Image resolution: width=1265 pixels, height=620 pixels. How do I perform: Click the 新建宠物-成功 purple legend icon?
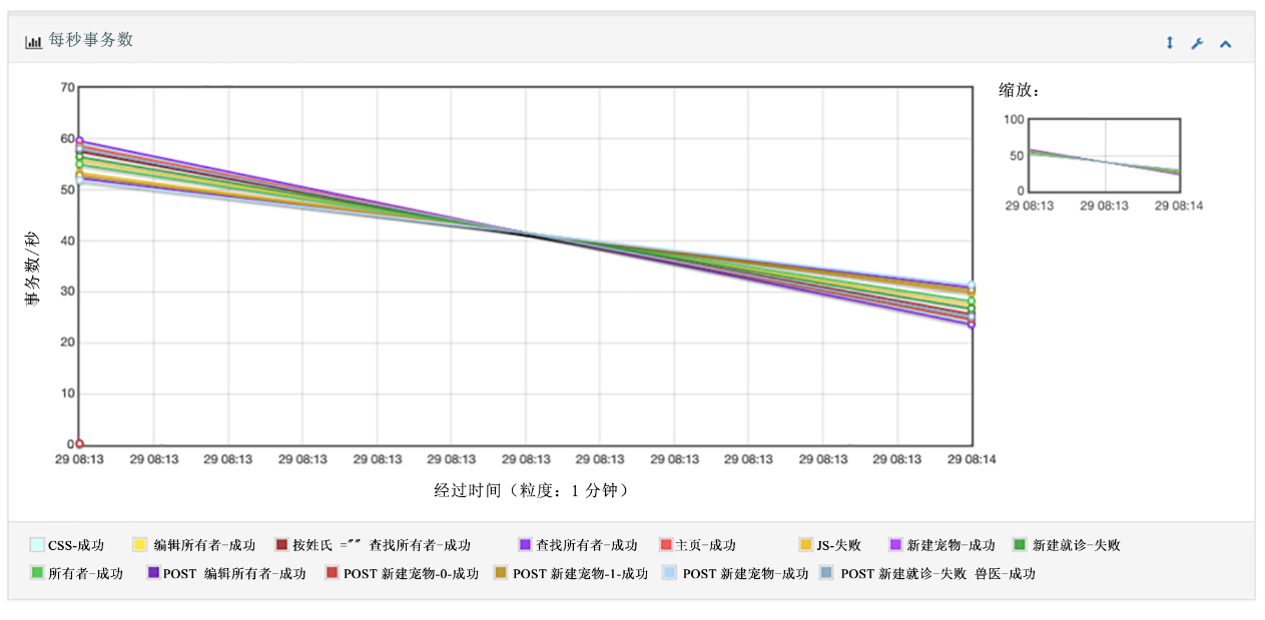(x=895, y=545)
